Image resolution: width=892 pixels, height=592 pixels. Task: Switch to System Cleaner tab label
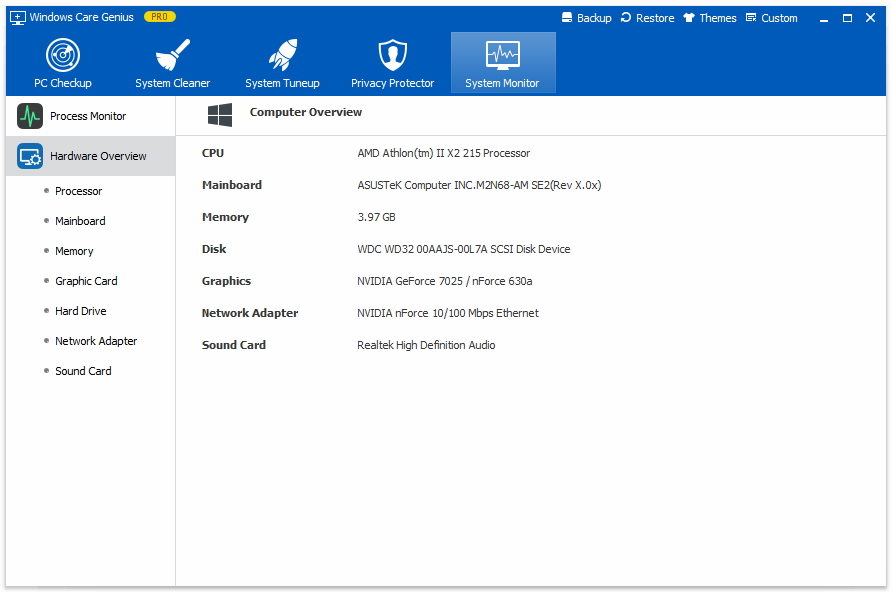pos(172,83)
